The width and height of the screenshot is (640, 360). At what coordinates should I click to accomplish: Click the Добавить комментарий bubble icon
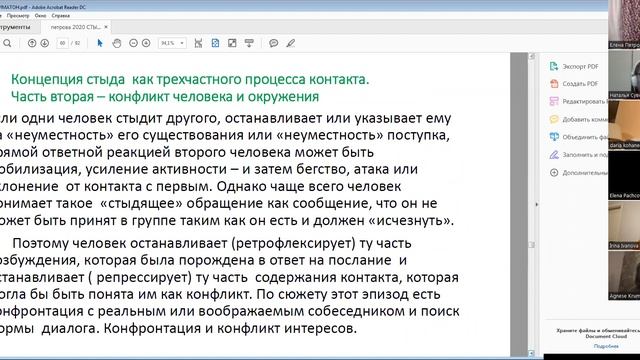[x=554, y=119]
